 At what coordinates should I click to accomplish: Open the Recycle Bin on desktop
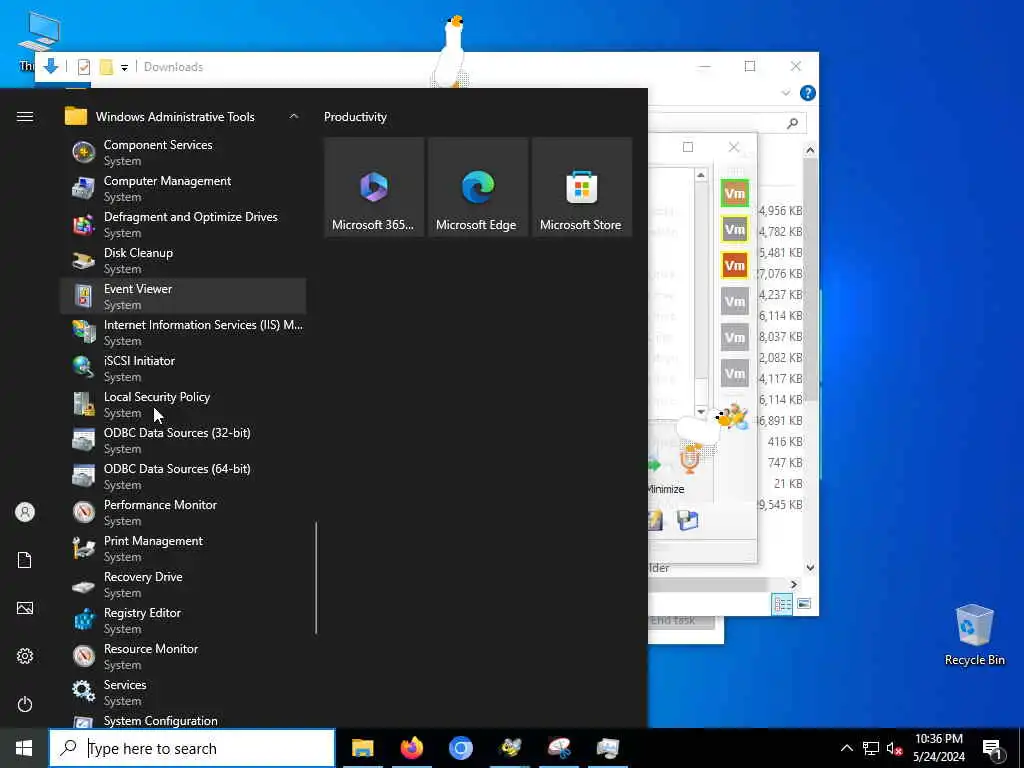coord(974,634)
